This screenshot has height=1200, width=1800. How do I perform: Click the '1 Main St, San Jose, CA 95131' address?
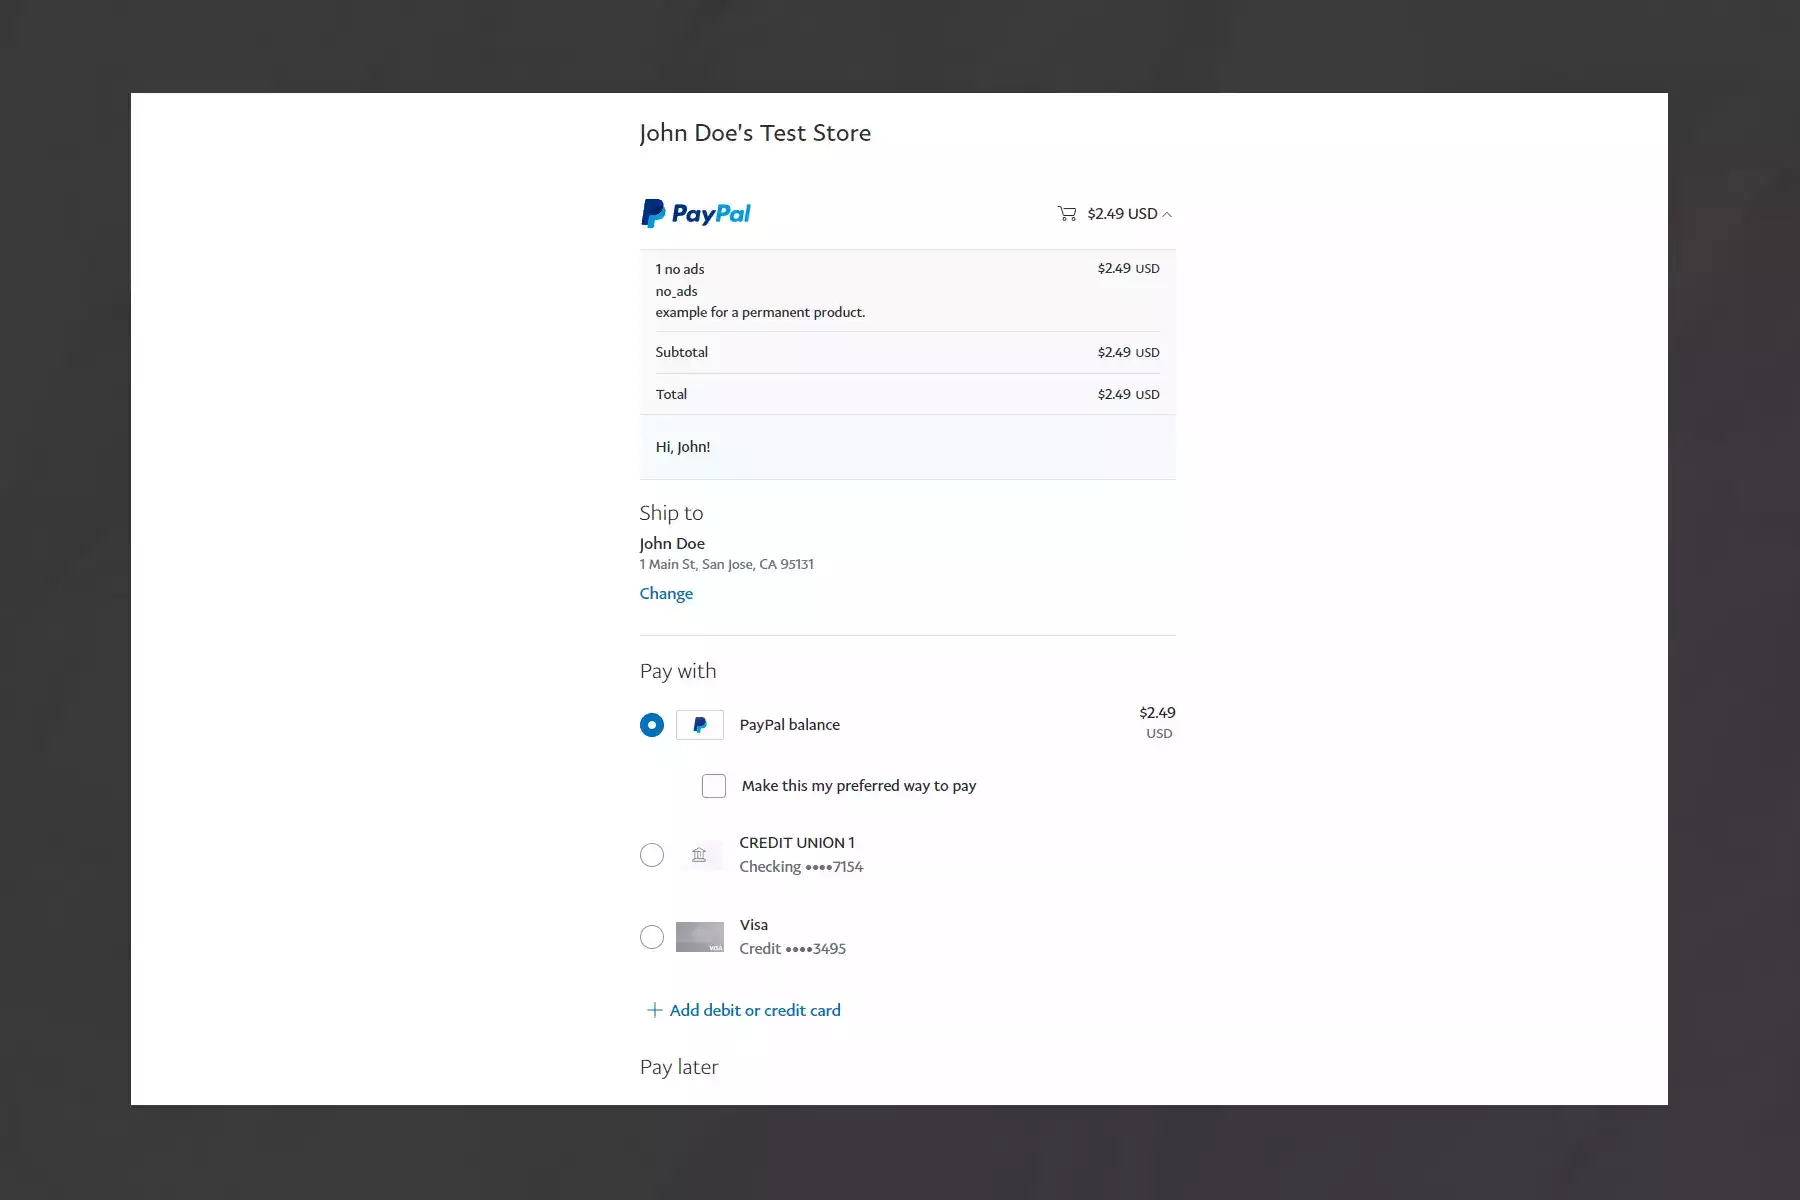coord(727,564)
